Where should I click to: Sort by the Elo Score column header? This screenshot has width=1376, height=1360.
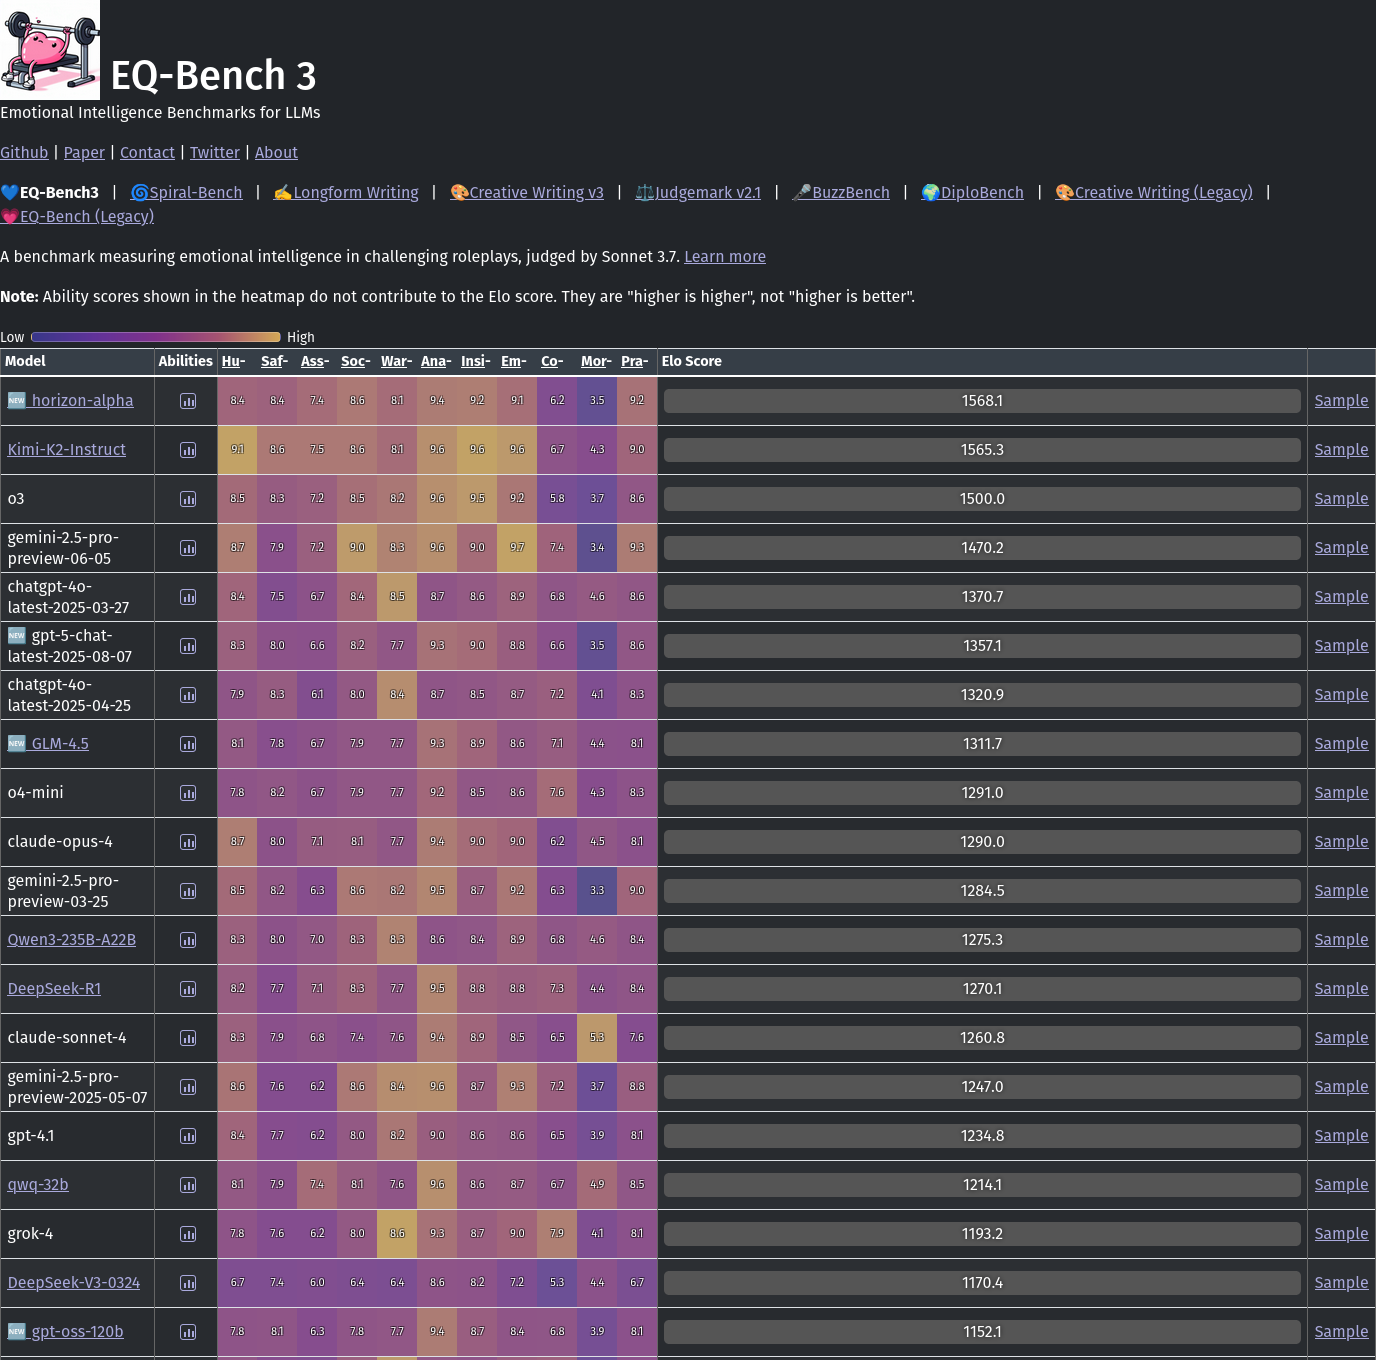point(691,361)
